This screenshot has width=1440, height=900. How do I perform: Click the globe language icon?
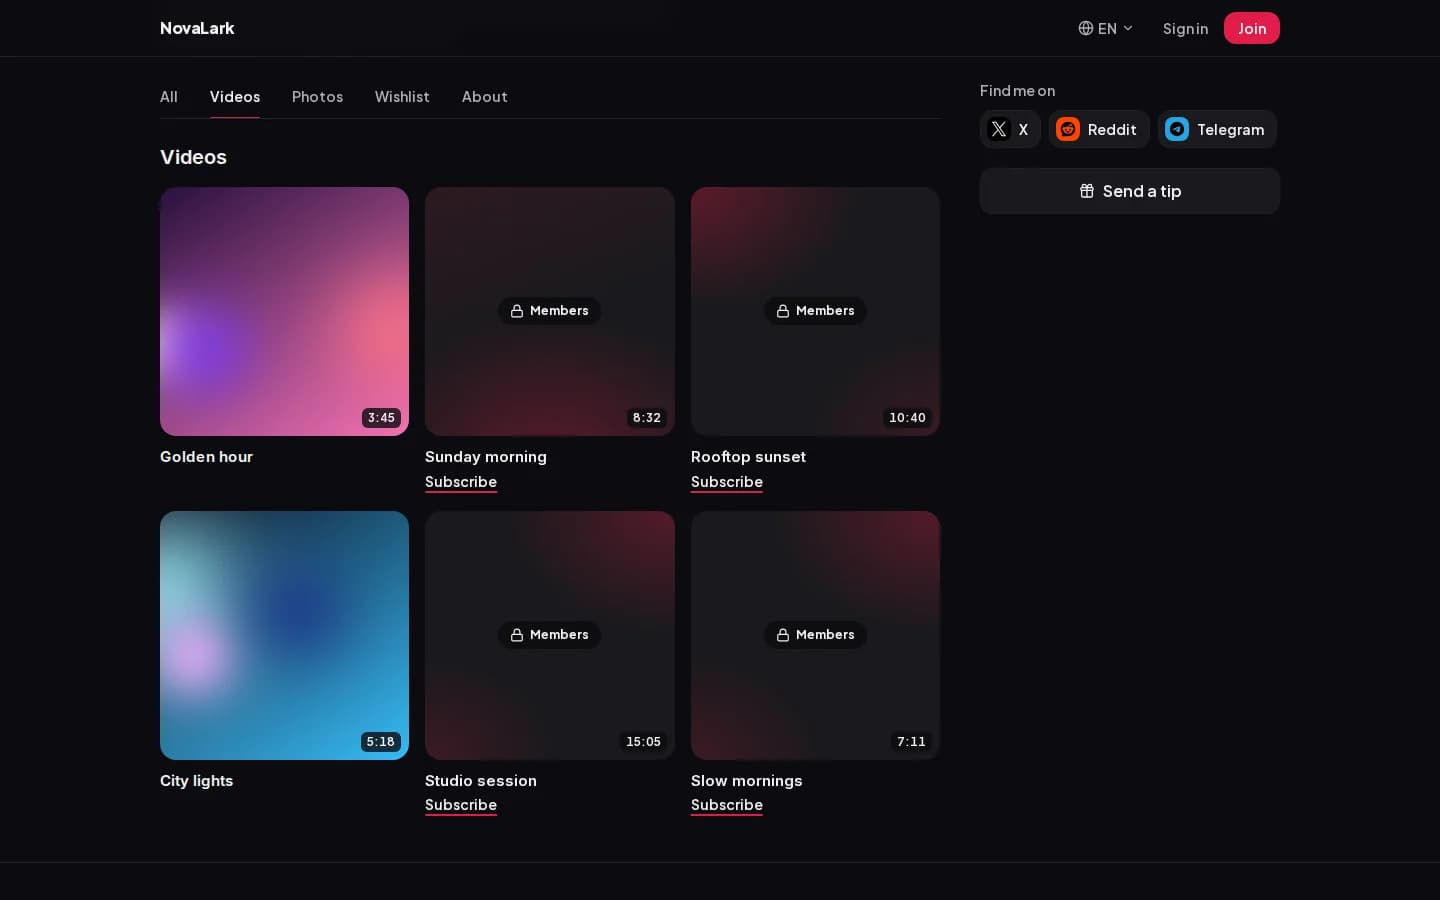(1085, 28)
